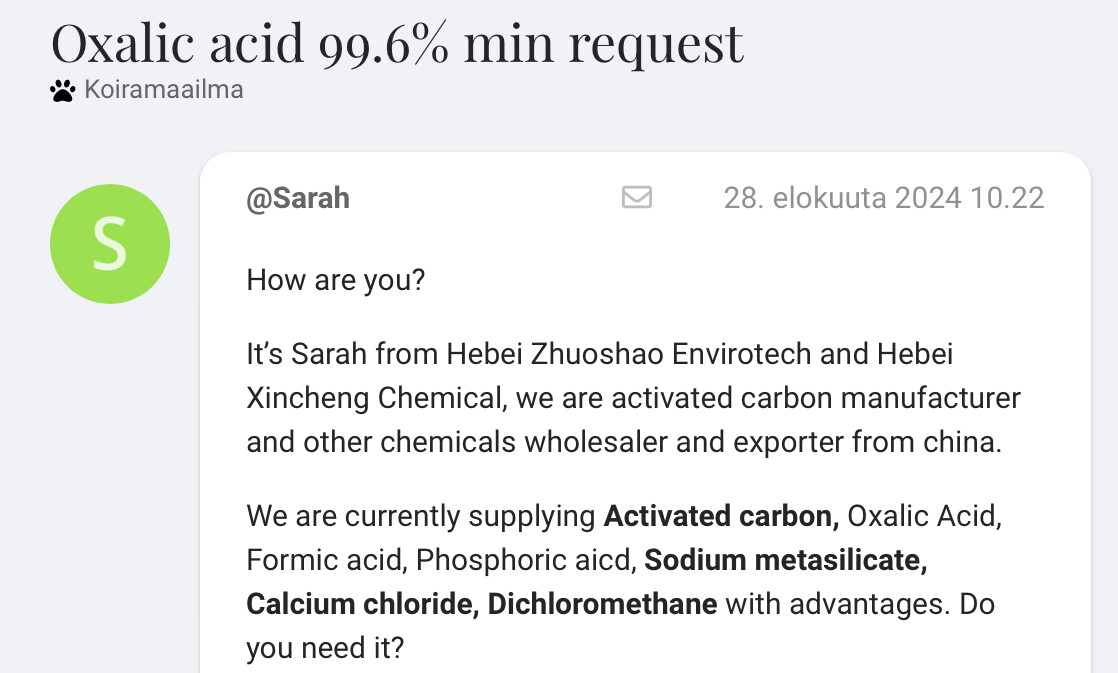
Task: Click the envelope message icon
Action: tap(637, 197)
